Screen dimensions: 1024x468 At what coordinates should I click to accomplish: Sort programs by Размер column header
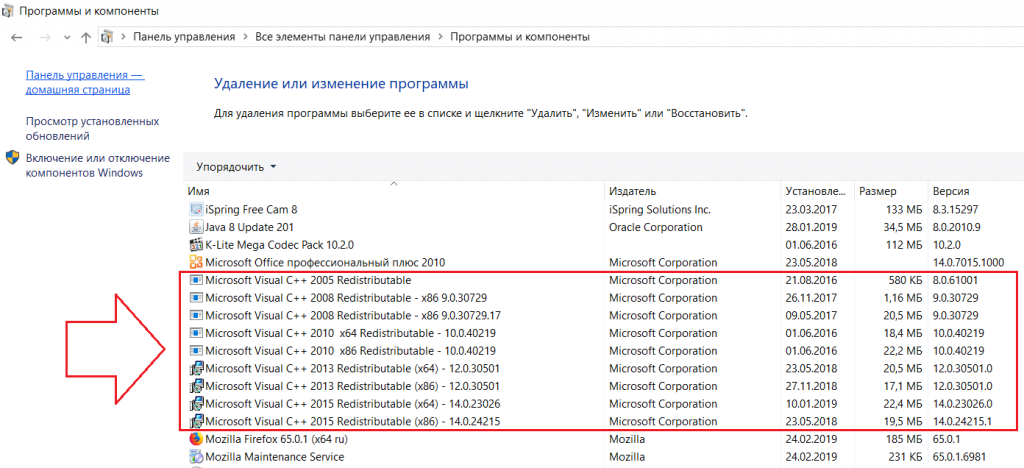point(878,191)
